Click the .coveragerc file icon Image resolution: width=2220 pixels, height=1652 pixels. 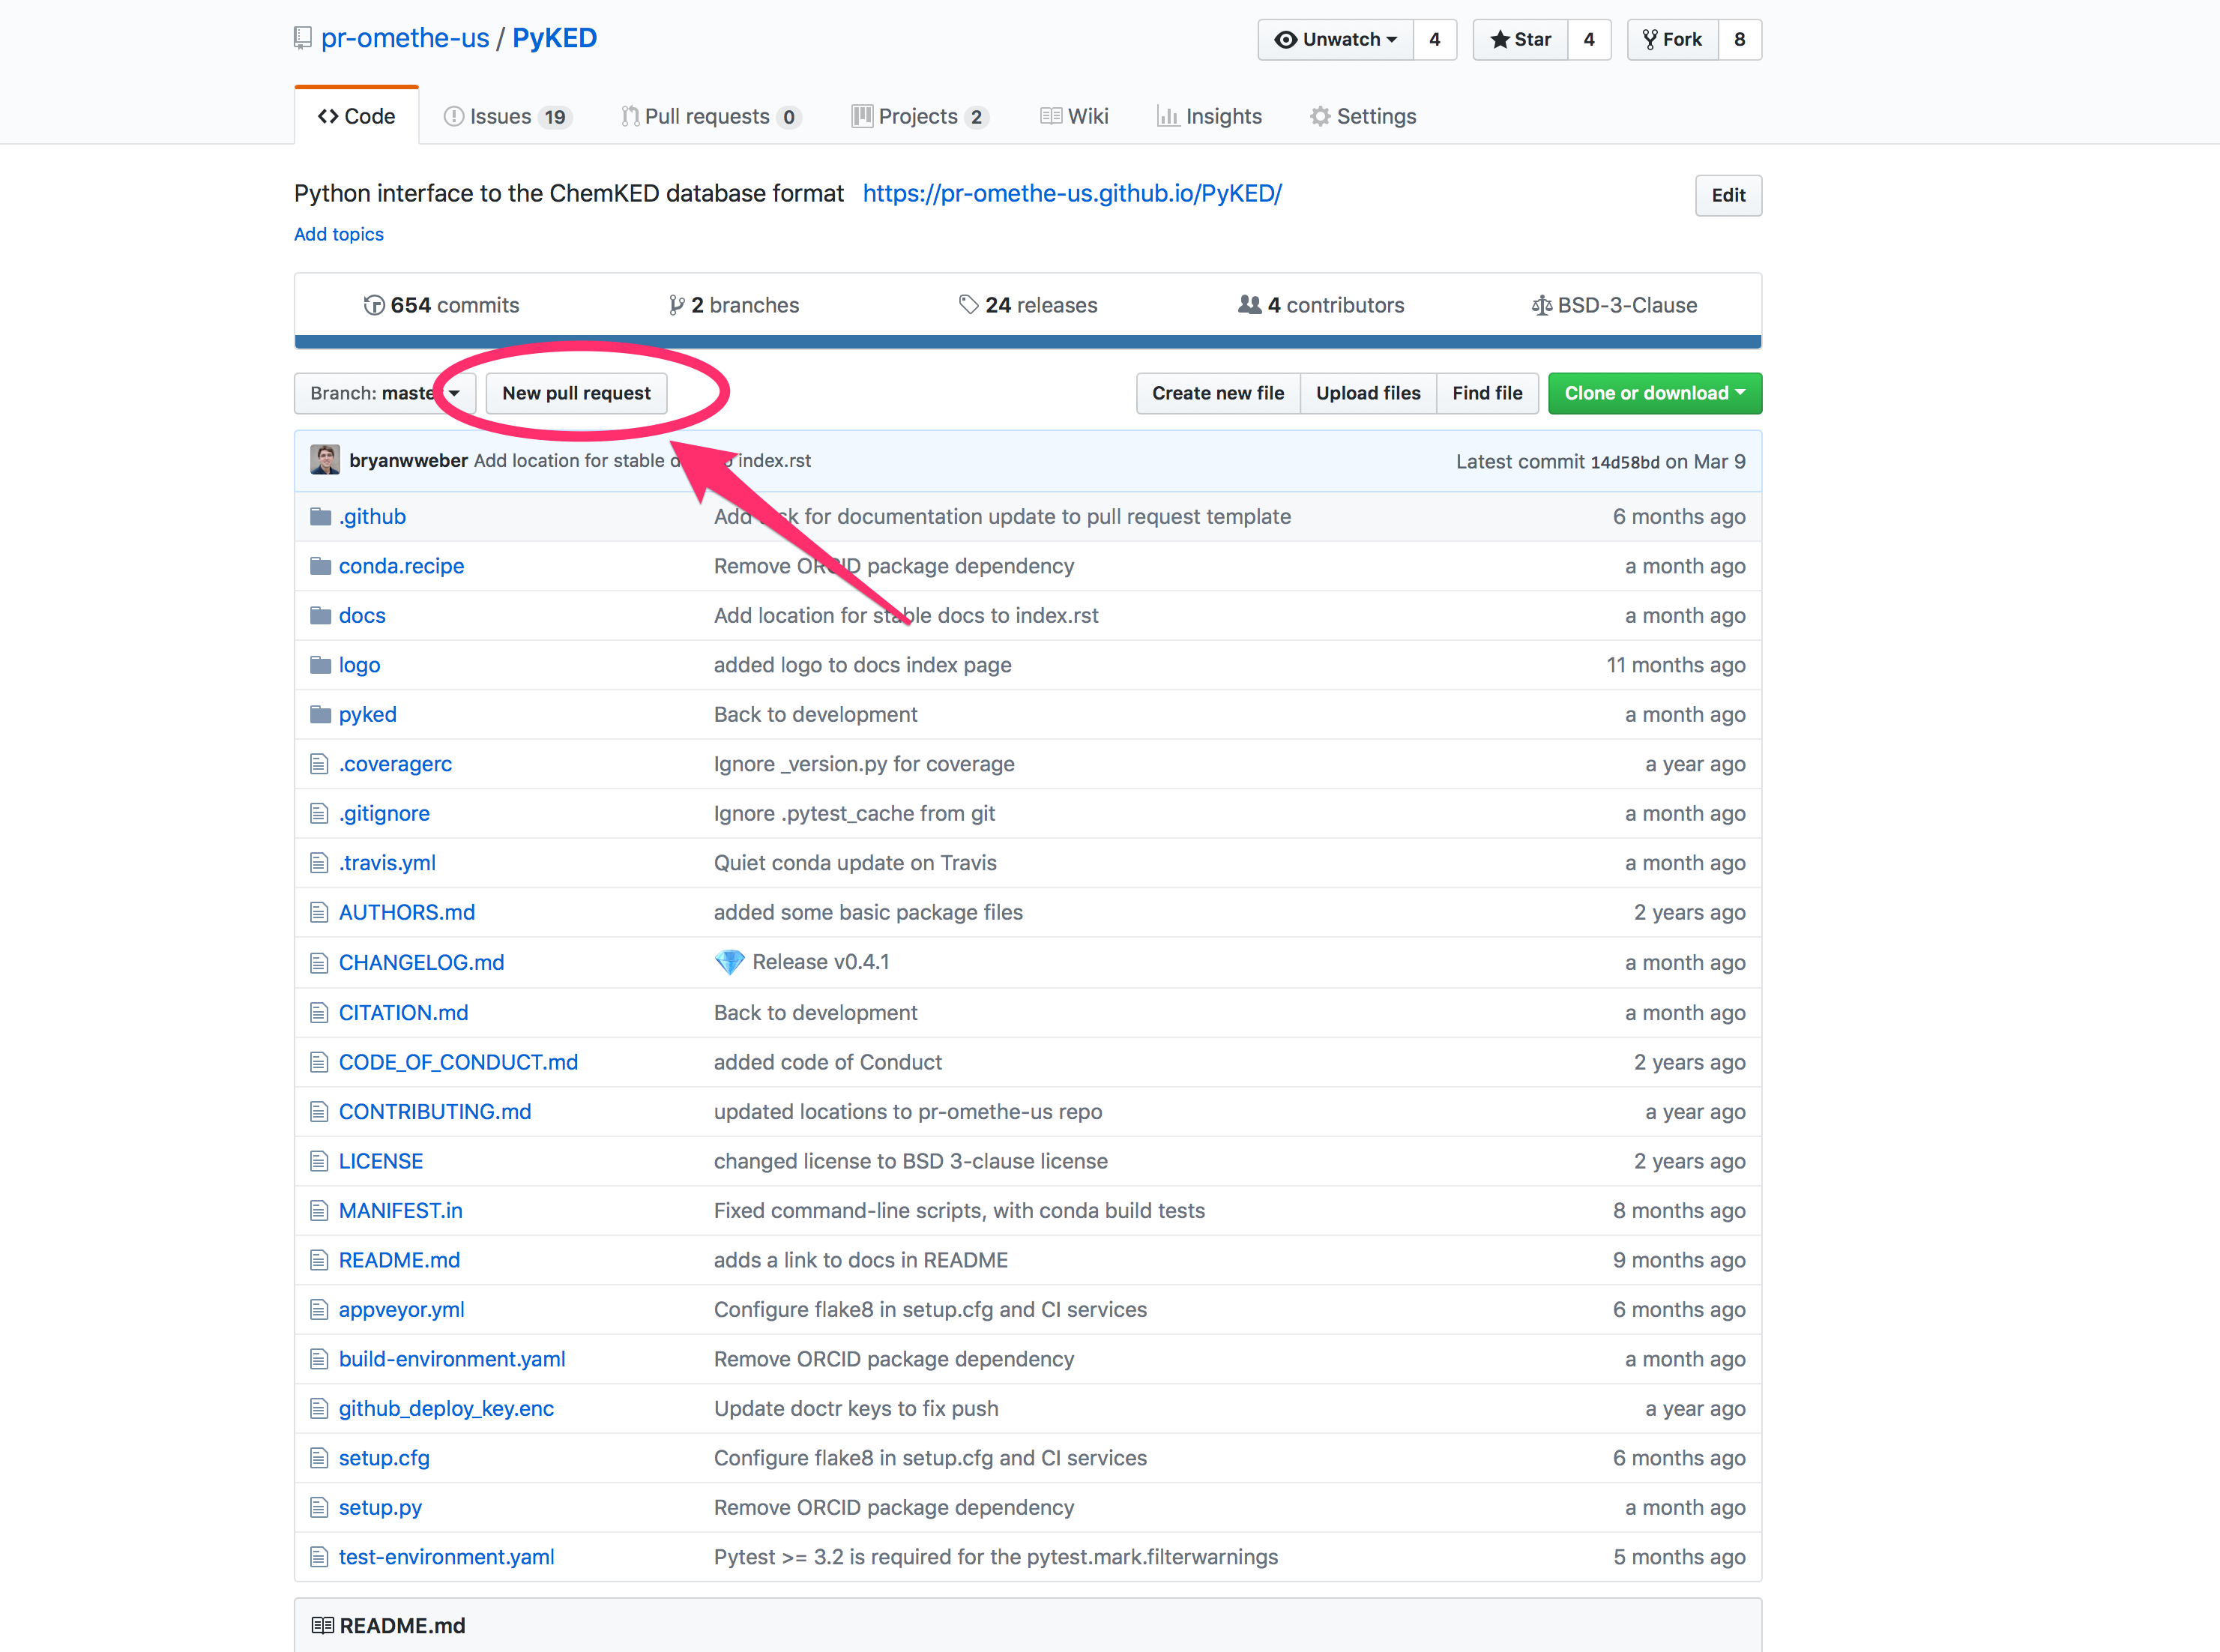click(x=319, y=764)
